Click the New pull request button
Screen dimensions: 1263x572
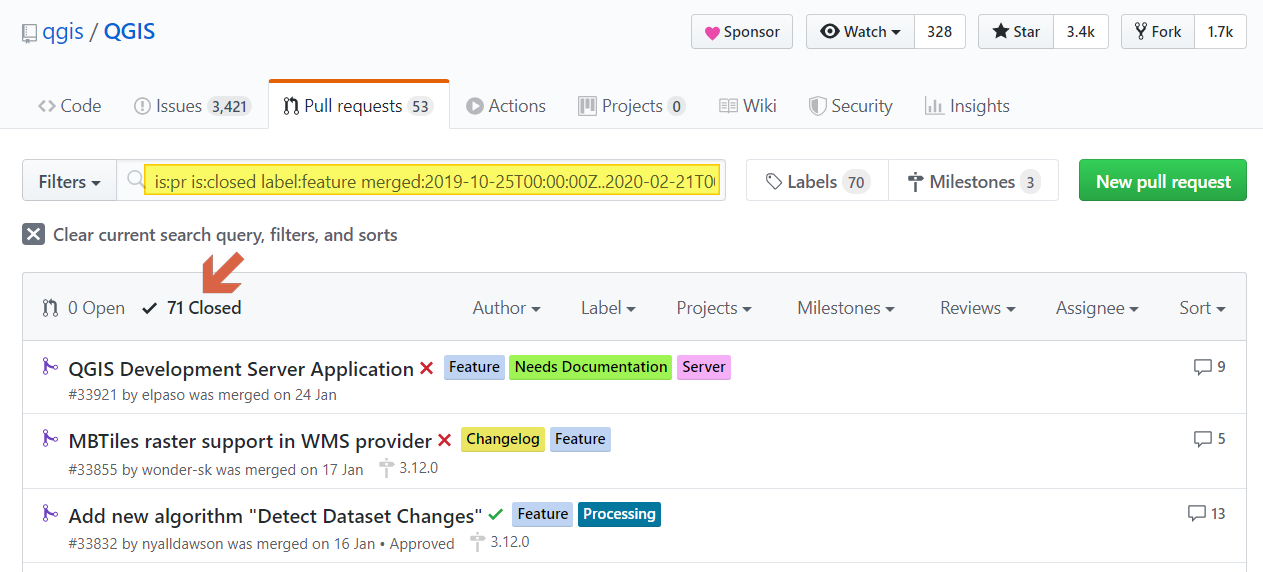pos(1162,181)
